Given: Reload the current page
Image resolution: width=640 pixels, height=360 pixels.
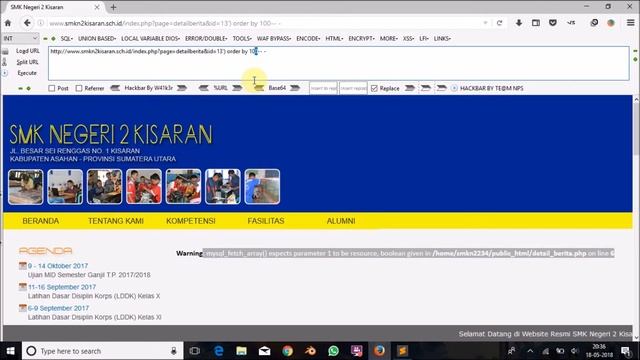Looking at the screenshot, I should pyautogui.click(x=499, y=23).
